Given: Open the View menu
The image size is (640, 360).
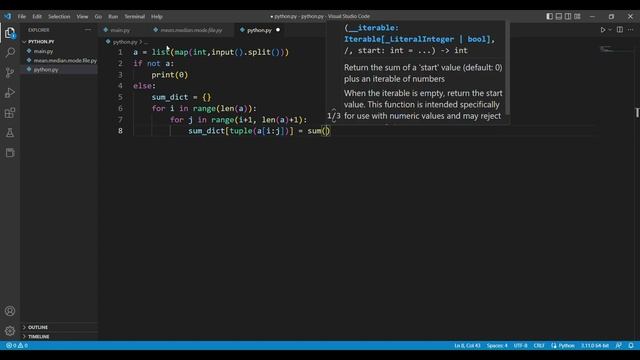Looking at the screenshot, I should [x=82, y=16].
